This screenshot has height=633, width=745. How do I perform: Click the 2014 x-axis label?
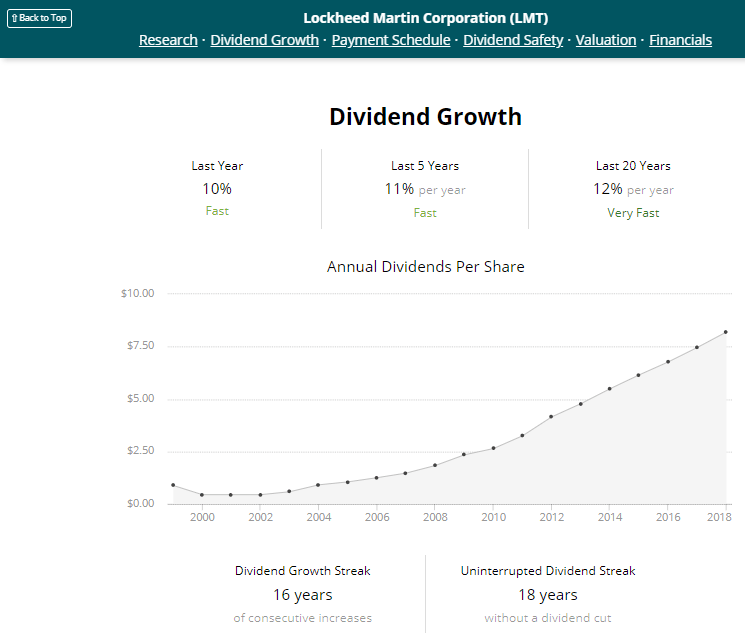610,517
